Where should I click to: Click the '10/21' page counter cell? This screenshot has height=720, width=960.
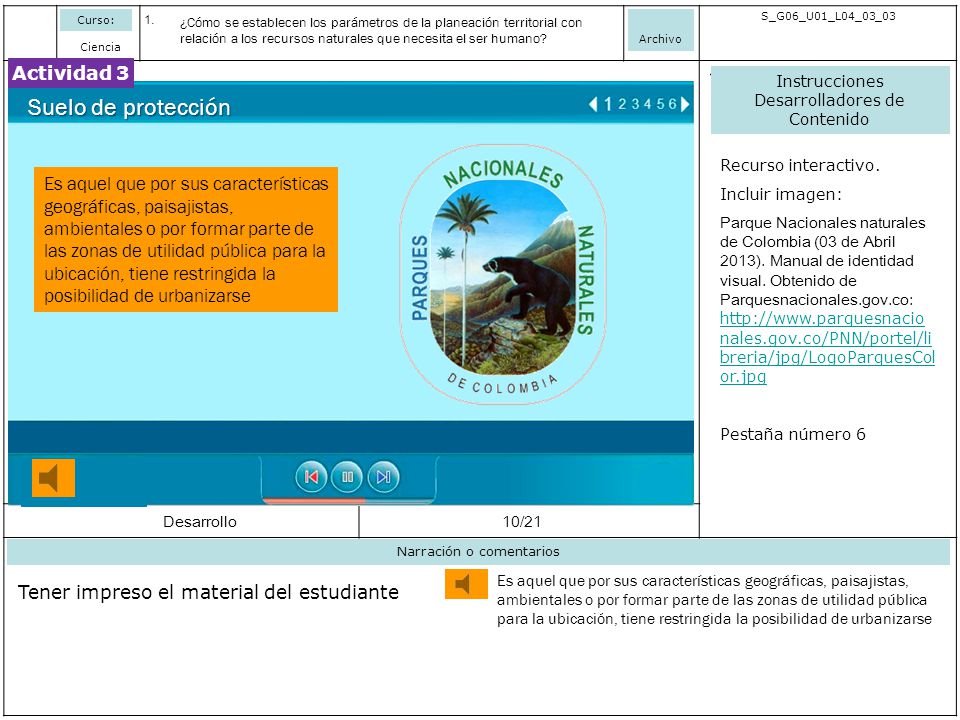(522, 522)
